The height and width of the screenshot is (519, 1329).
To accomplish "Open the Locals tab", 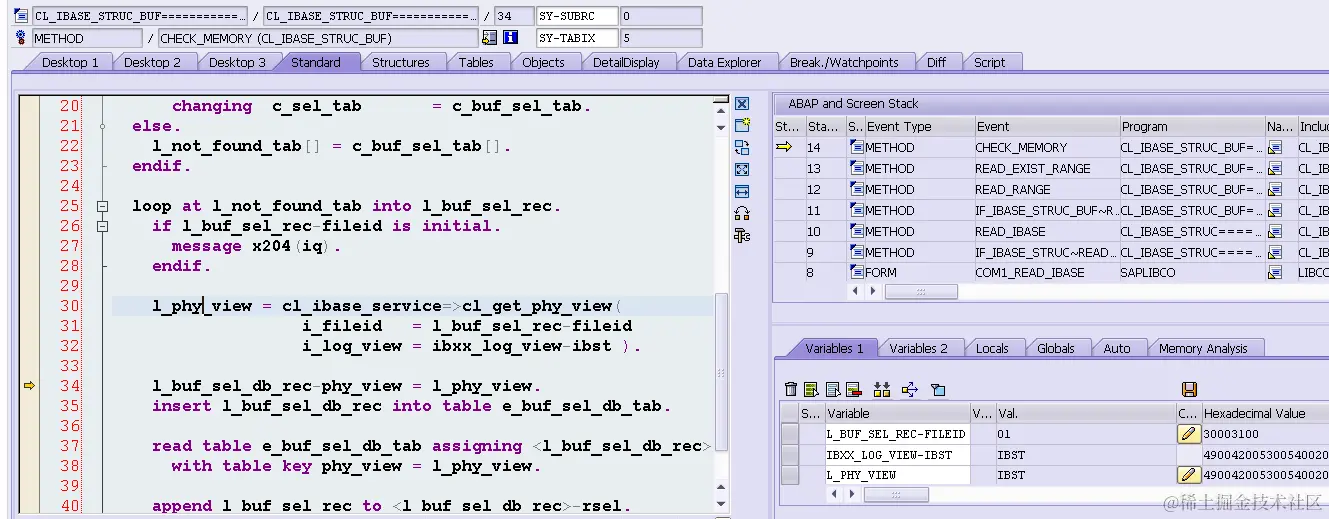I will tap(992, 348).
